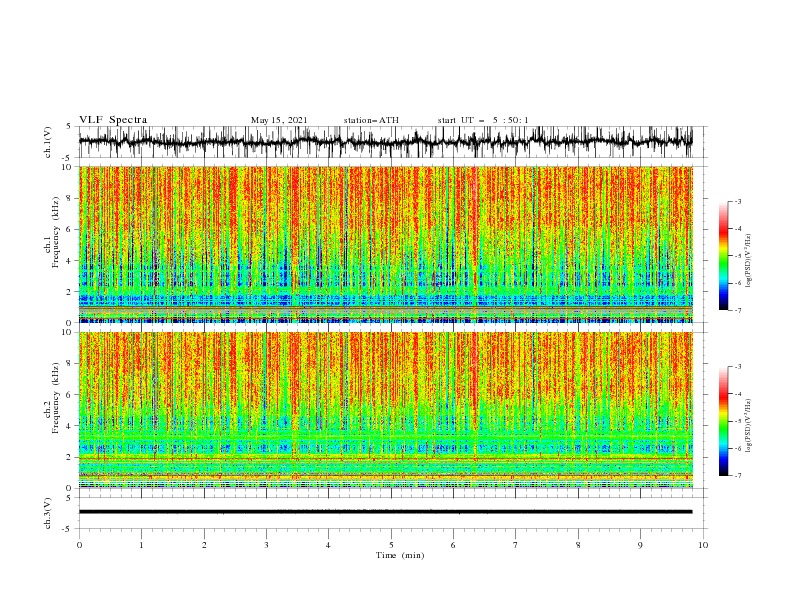Click the 'ch.1(V)' axis label
792x612 pixels.
tap(48, 142)
